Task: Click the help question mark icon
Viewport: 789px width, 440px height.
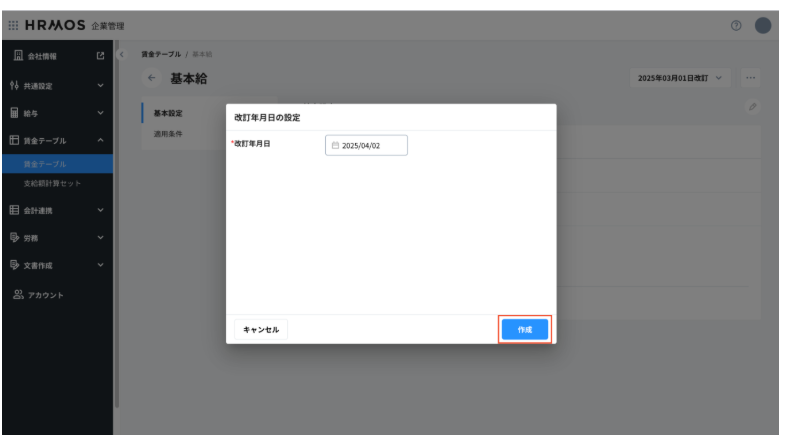Action: tap(737, 22)
